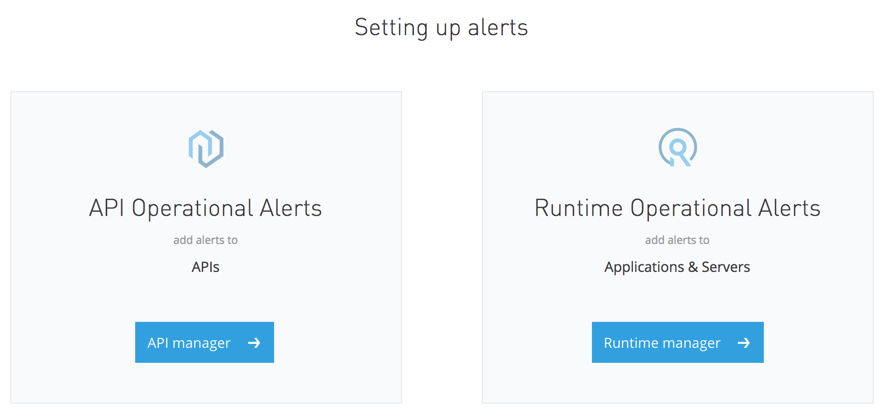Click 'add alerts to' under API Operational Alerts
Image resolution: width=884 pixels, height=416 pixels.
click(206, 240)
